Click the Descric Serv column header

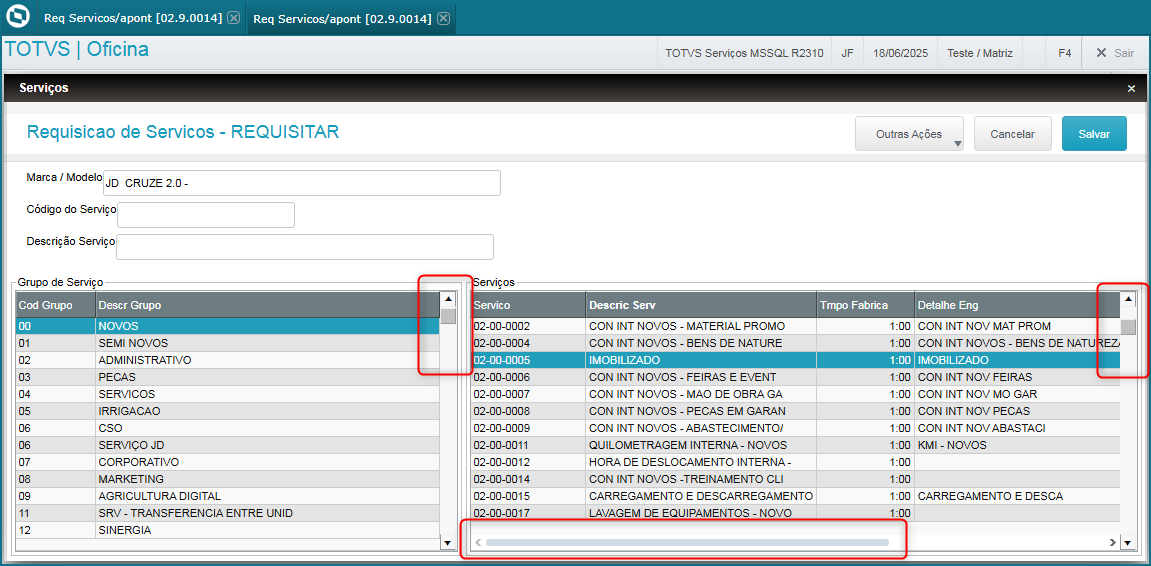click(x=702, y=305)
